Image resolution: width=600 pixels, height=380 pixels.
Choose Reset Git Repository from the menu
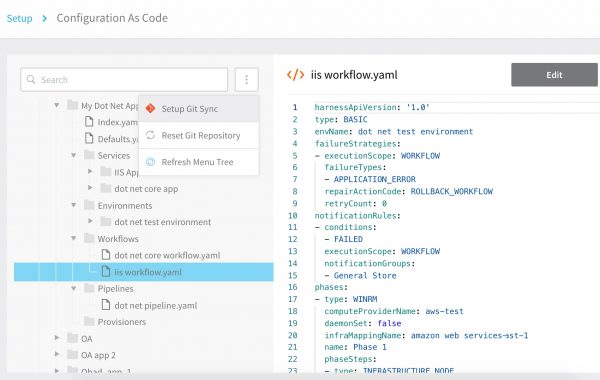tap(199, 135)
